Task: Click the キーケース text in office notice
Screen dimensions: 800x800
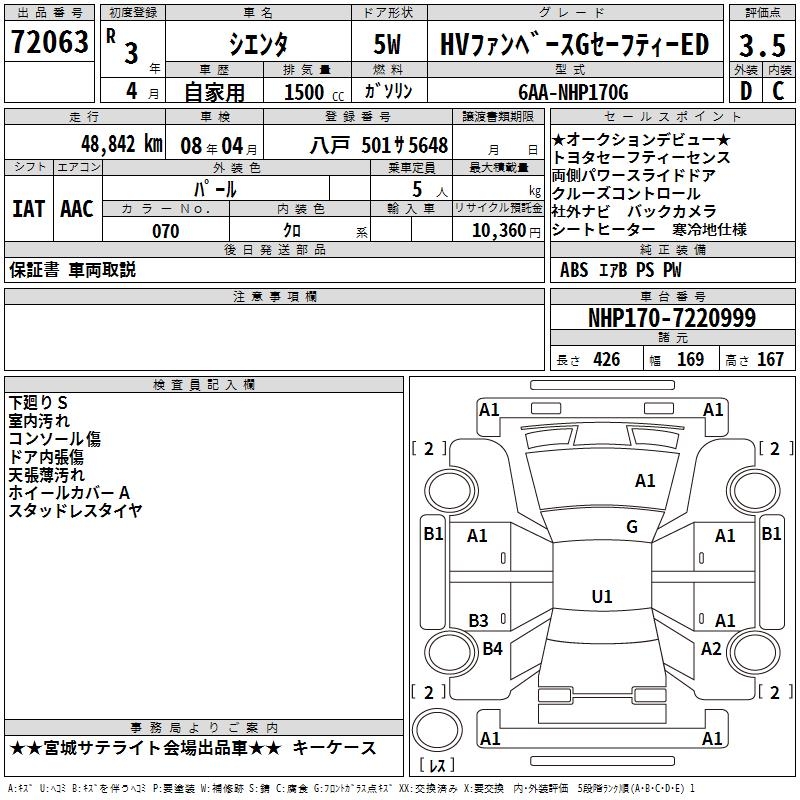Action: click(334, 748)
